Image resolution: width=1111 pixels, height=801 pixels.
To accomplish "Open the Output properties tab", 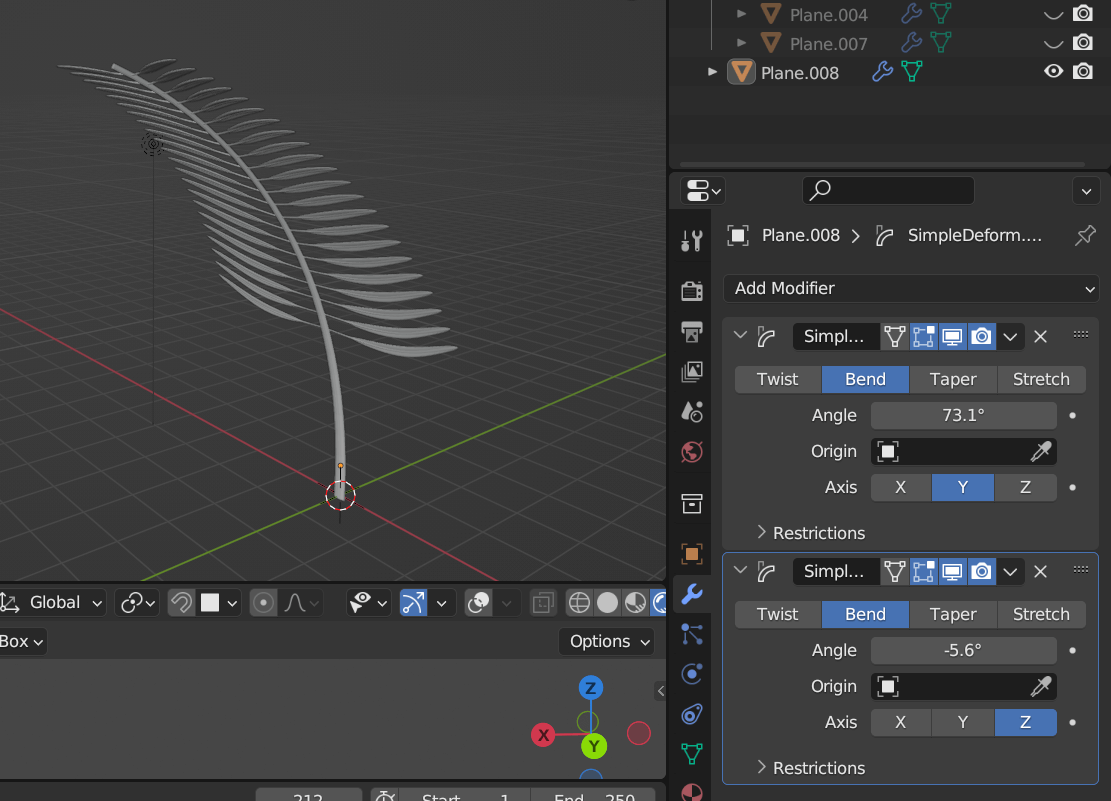I will (692, 331).
